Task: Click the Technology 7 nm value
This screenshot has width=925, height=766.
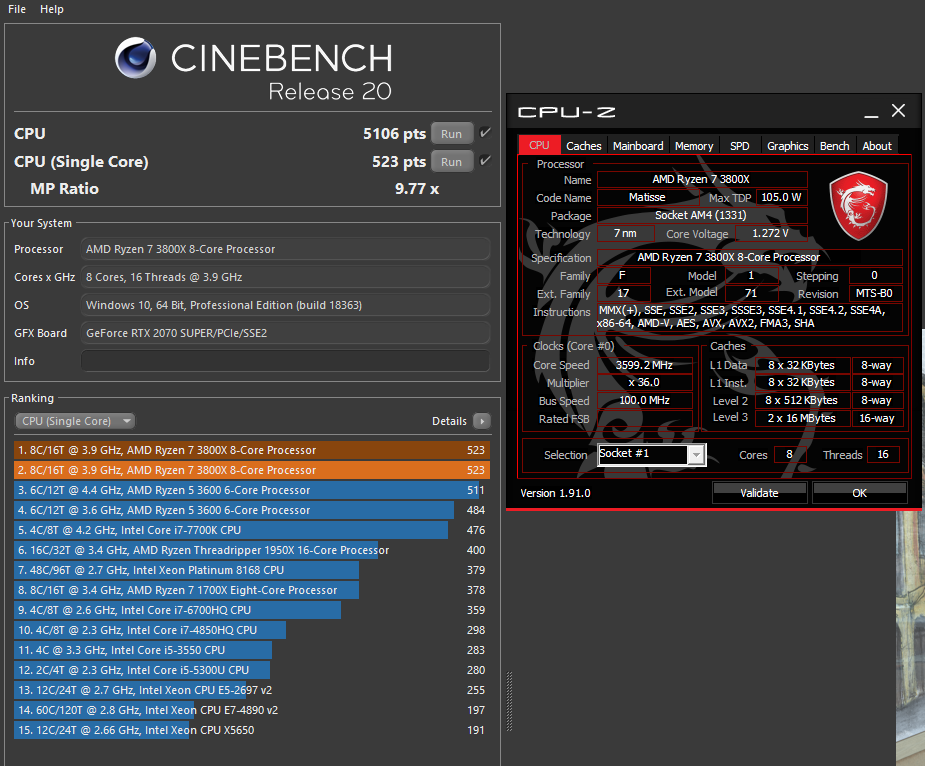Action: [625, 233]
